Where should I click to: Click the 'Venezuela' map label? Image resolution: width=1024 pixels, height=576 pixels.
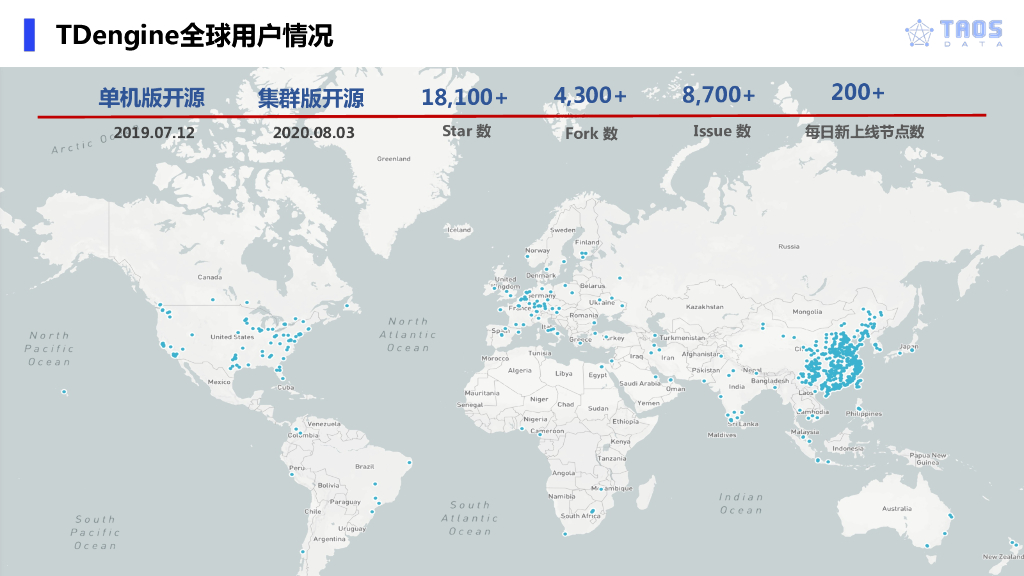324,424
